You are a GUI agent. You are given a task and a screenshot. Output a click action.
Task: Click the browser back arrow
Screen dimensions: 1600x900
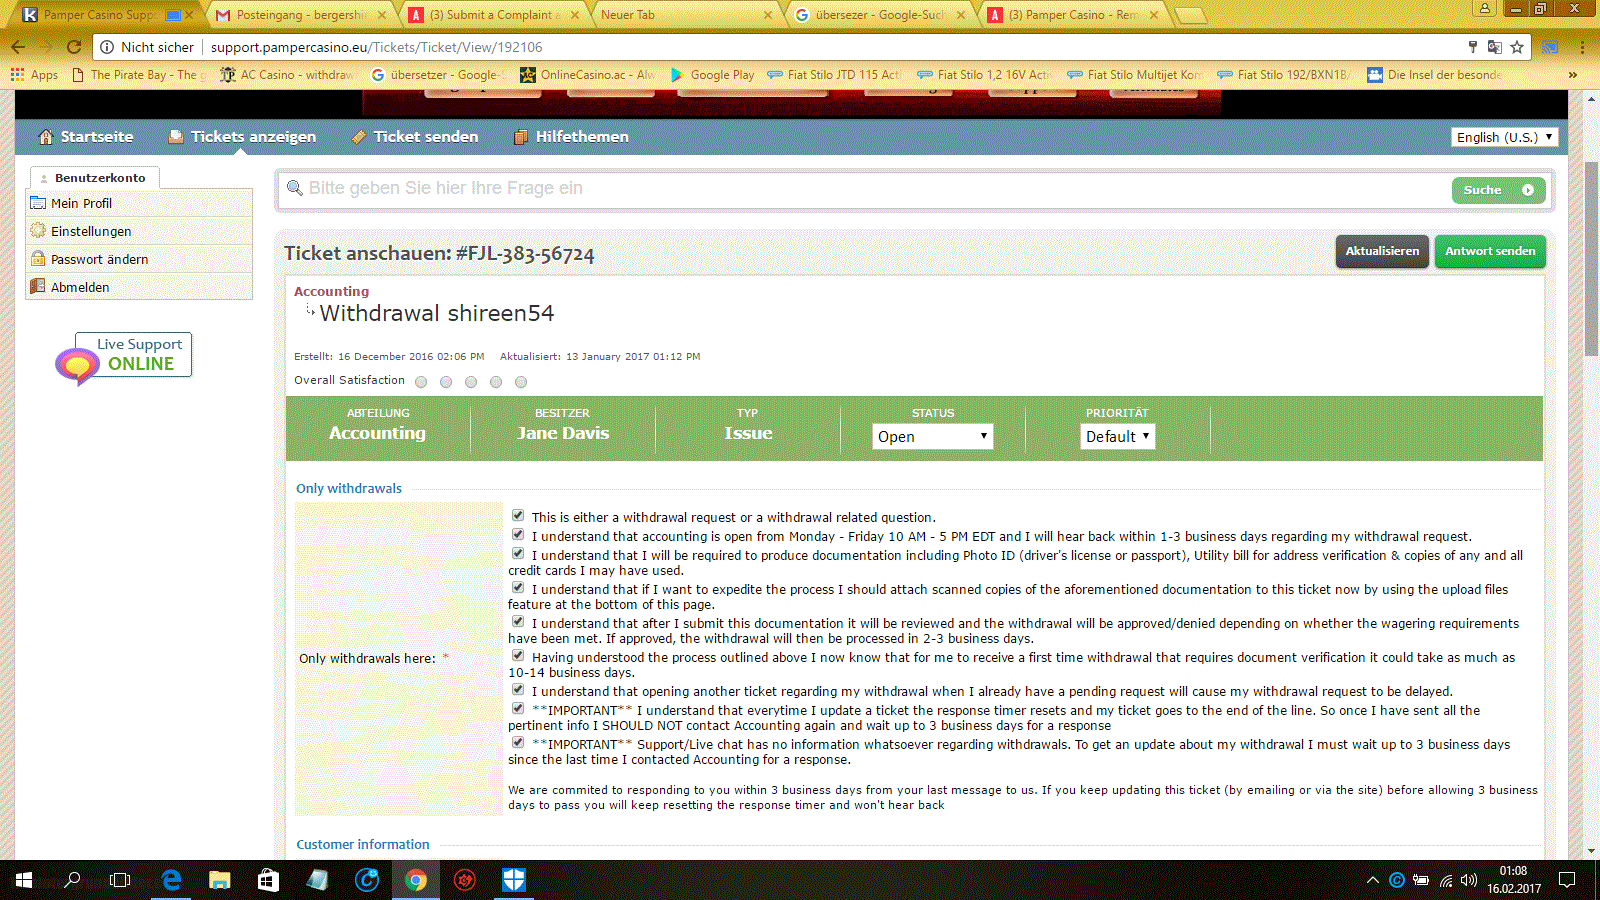[x=18, y=47]
